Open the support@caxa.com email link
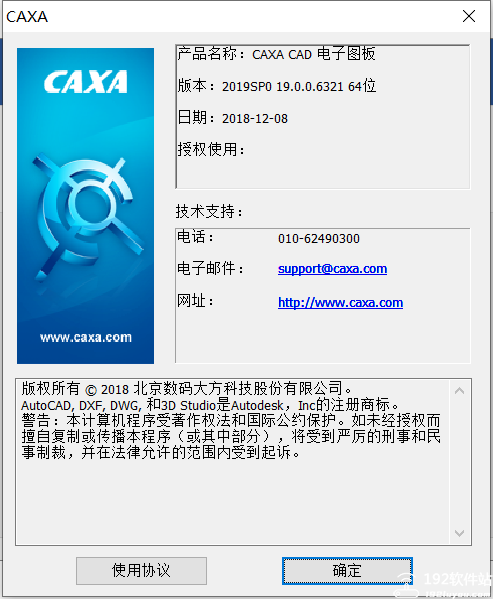This screenshot has height=599, width=493. click(x=332, y=269)
